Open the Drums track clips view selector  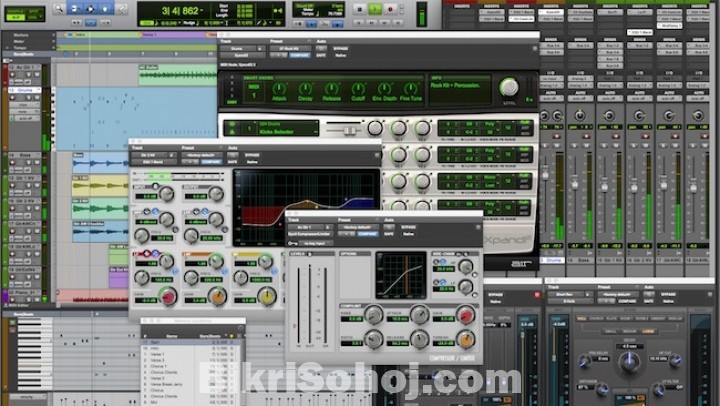click(22, 105)
